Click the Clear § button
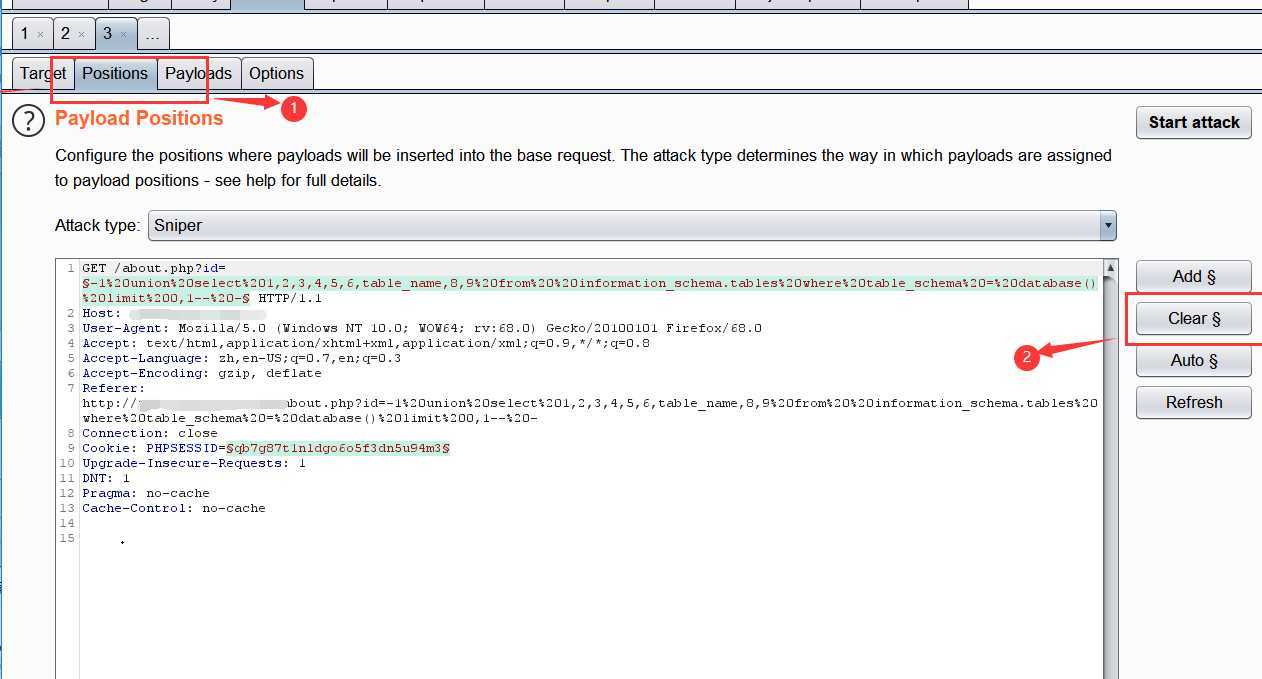Screen dimensions: 1262x679 click(1194, 318)
